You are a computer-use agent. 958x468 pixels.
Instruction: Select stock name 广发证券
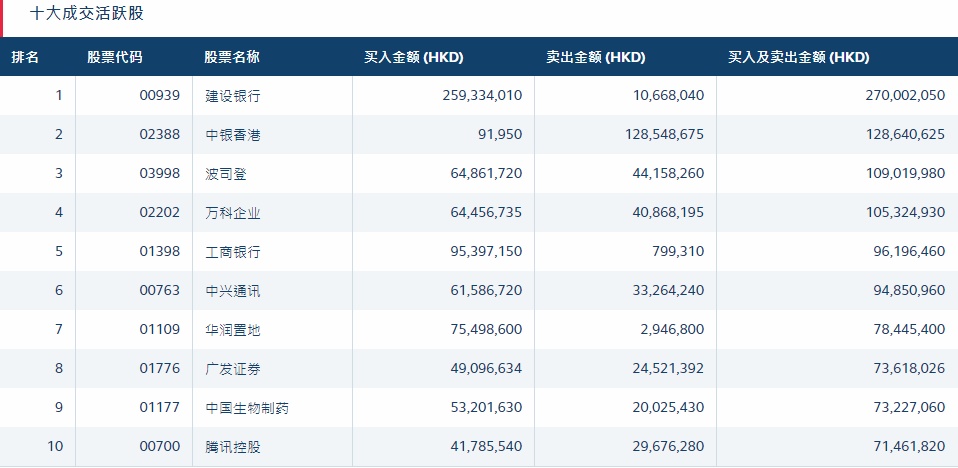point(233,369)
